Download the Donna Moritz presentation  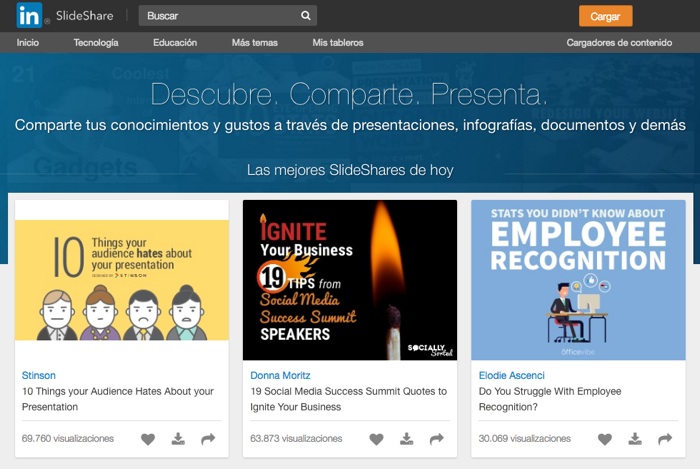(x=406, y=439)
